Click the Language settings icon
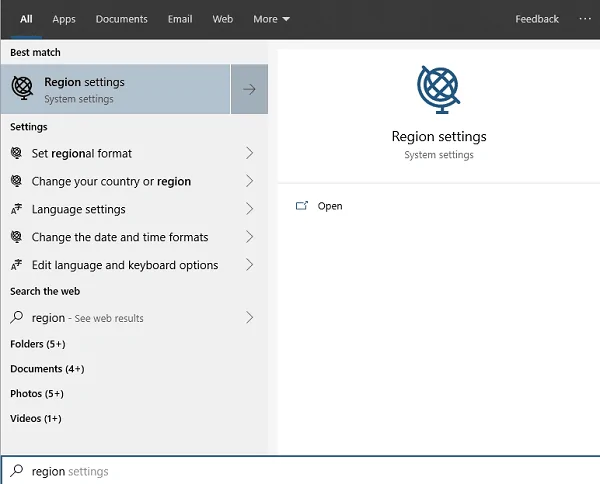This screenshot has width=600, height=484. coord(16,209)
